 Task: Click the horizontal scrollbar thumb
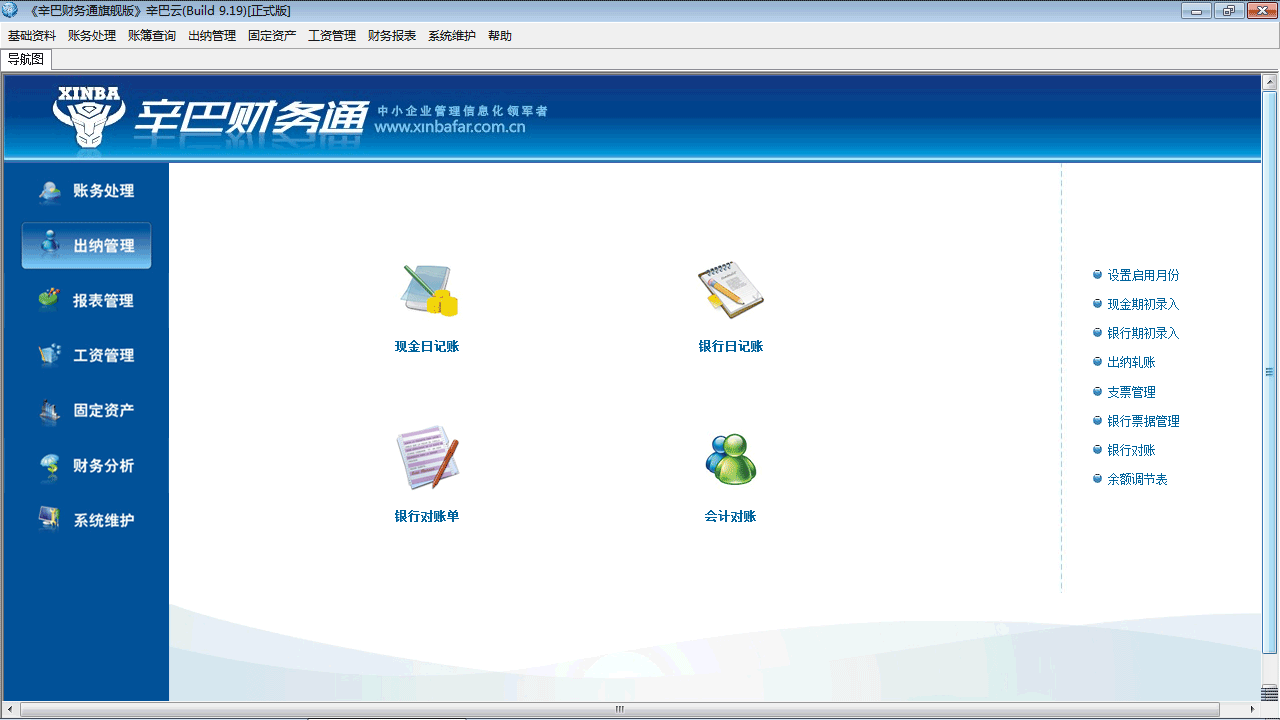[x=620, y=709]
